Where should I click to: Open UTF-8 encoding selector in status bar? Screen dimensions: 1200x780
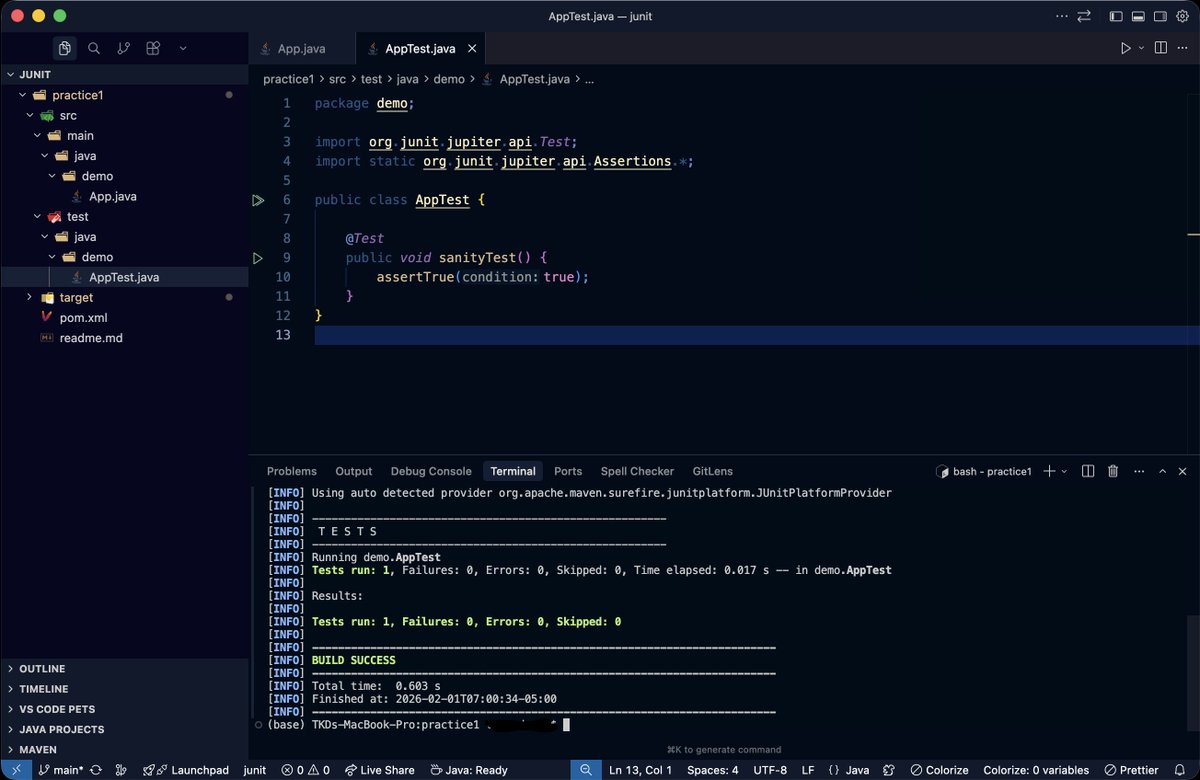pyautogui.click(x=769, y=770)
